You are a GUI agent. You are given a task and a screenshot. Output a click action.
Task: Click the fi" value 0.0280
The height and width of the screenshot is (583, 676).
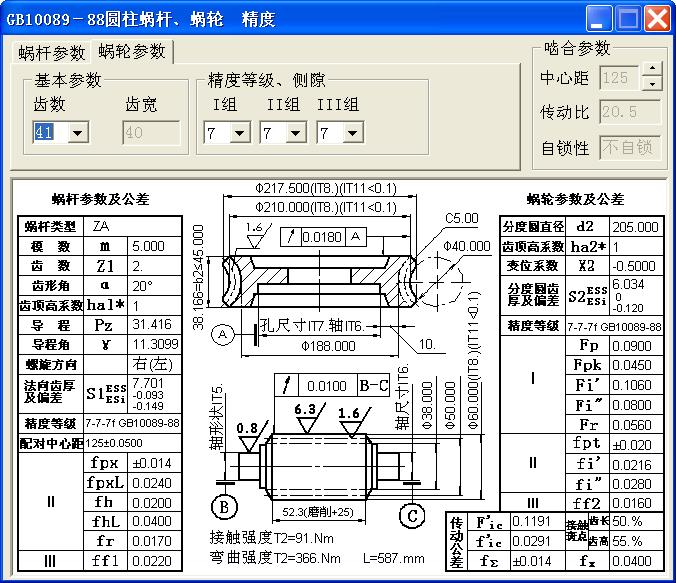pos(632,484)
